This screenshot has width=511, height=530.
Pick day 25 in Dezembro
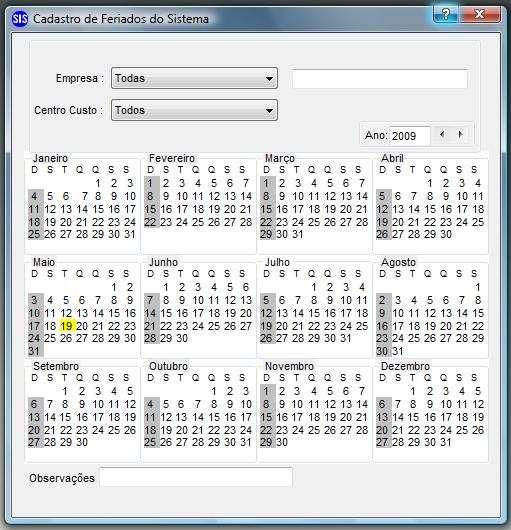(462, 430)
